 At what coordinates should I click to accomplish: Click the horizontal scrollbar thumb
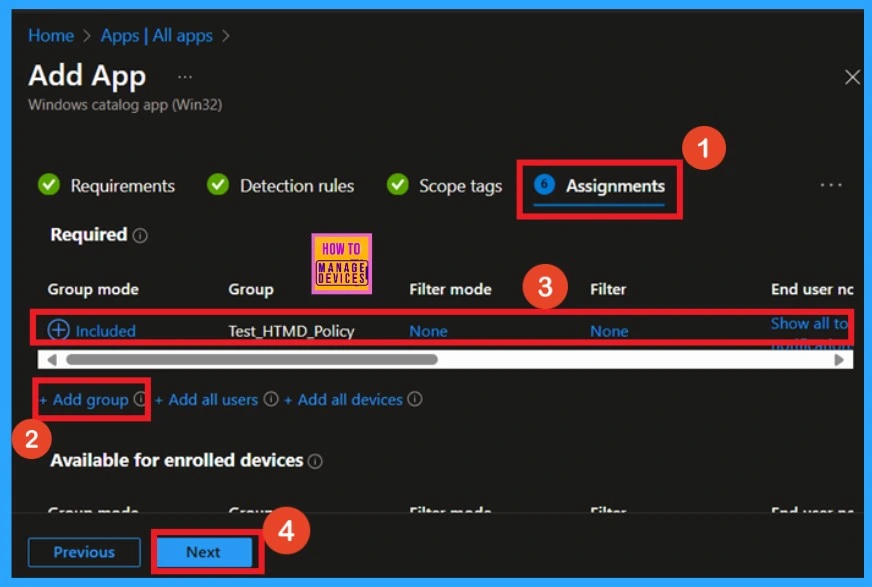point(252,360)
